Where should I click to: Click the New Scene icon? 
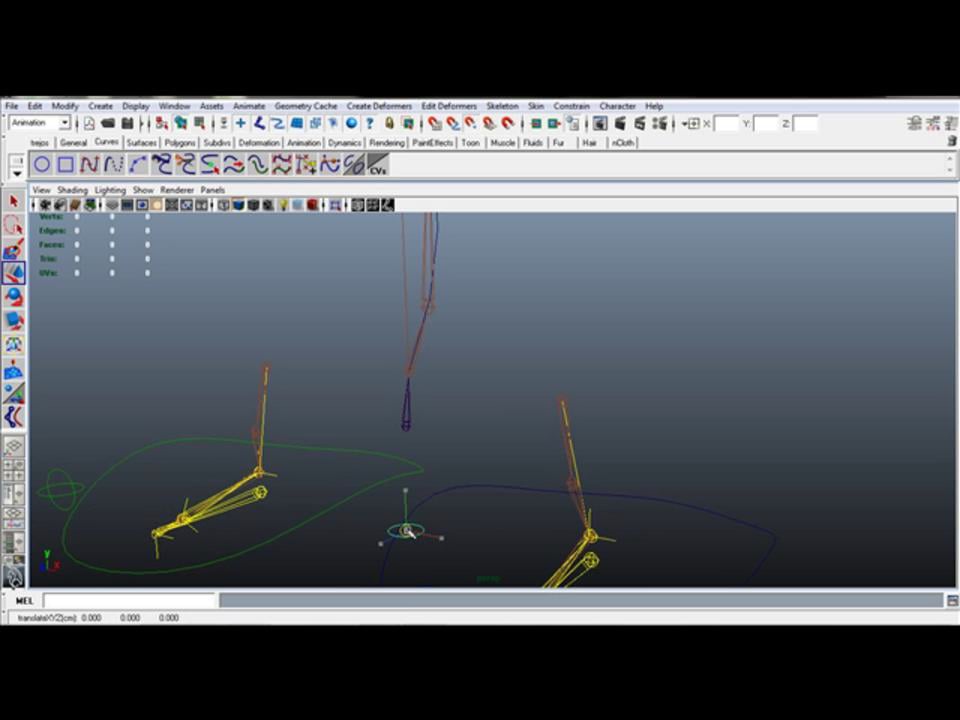click(x=89, y=124)
